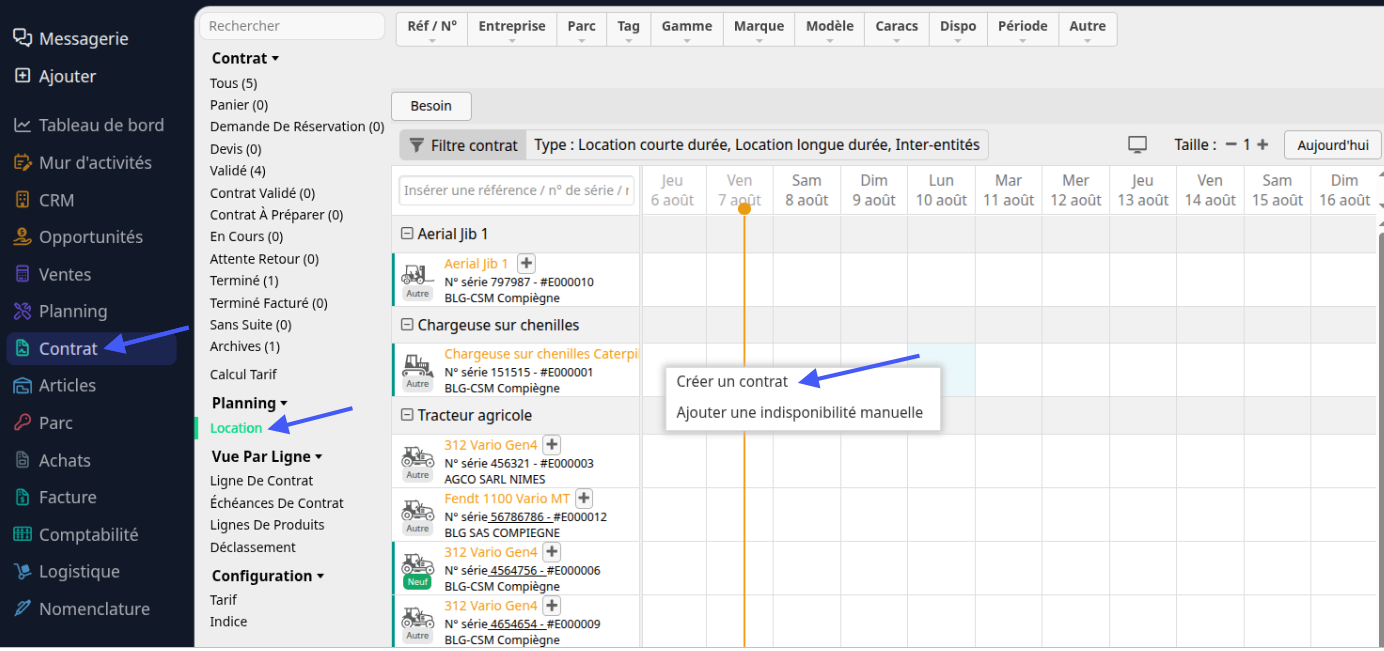The image size is (1384, 651).
Task: Choose Ajouter une indisponibilité manuelle
Action: [x=800, y=412]
